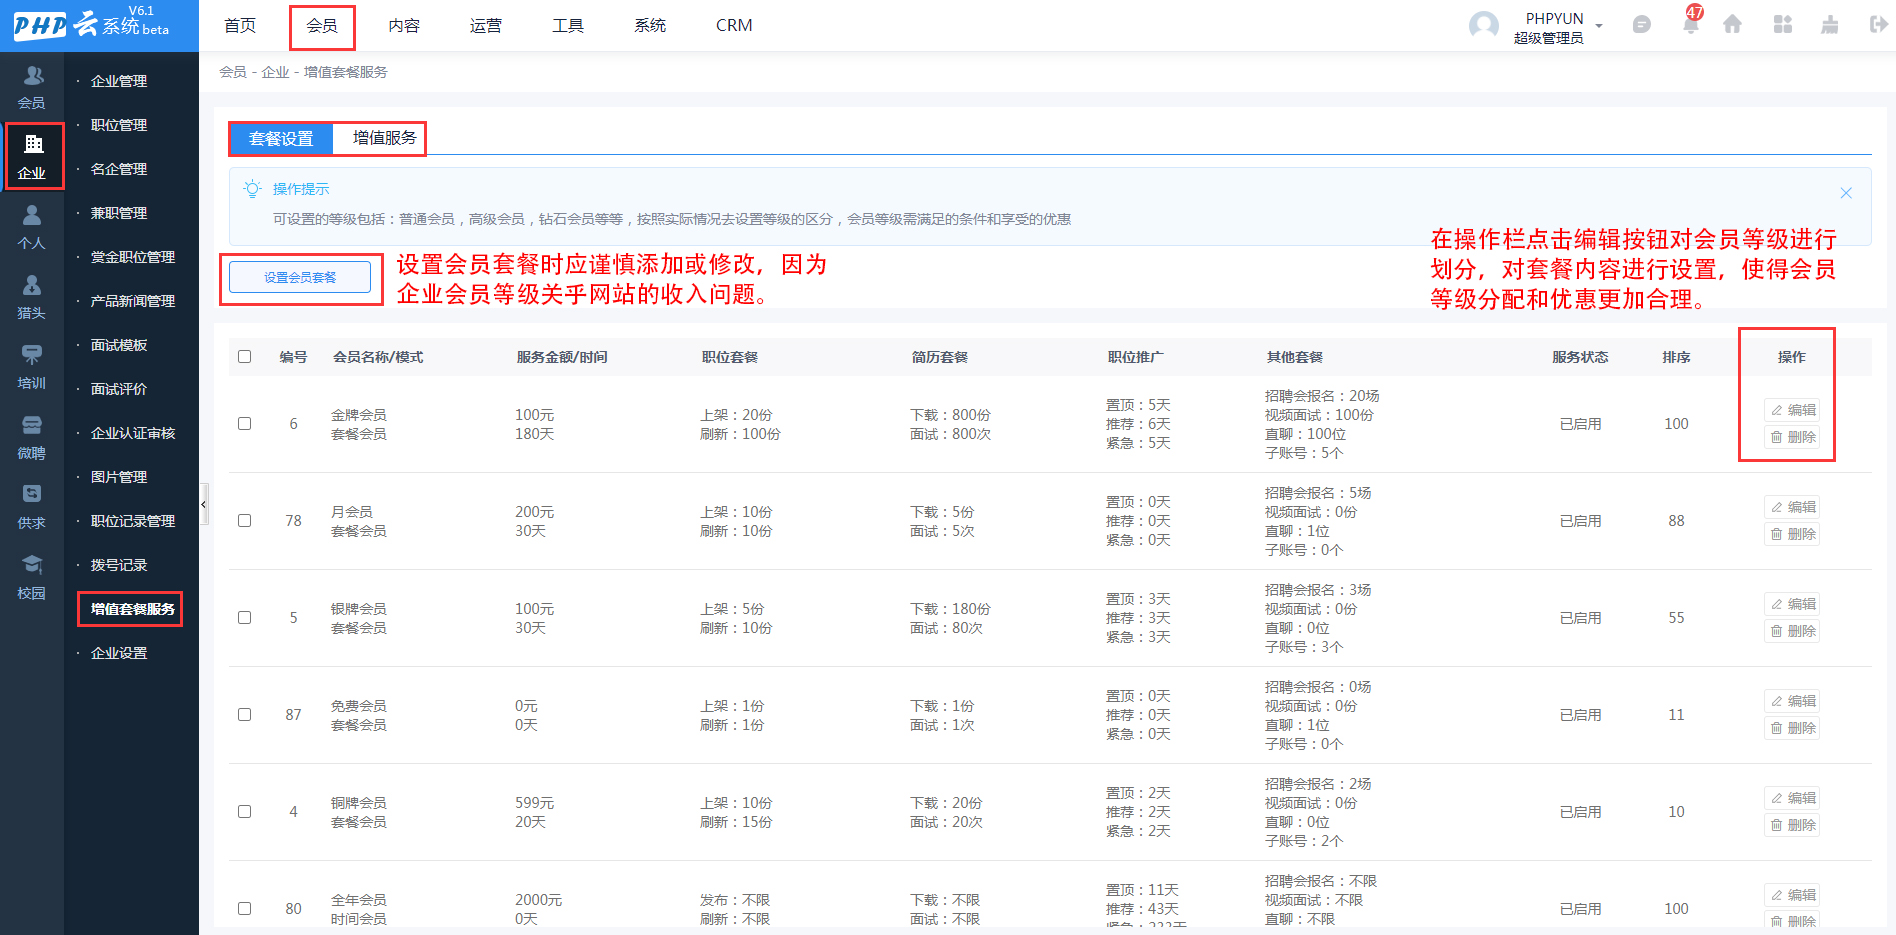Open the 会员 sidebar section icon
The height and width of the screenshot is (935, 1896).
pos(33,76)
